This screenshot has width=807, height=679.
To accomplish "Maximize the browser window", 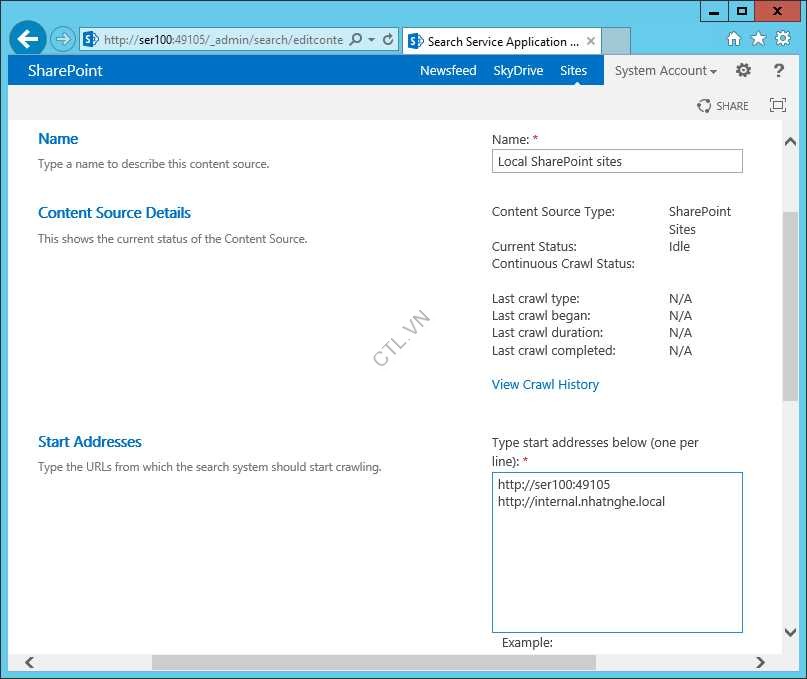I will point(741,11).
